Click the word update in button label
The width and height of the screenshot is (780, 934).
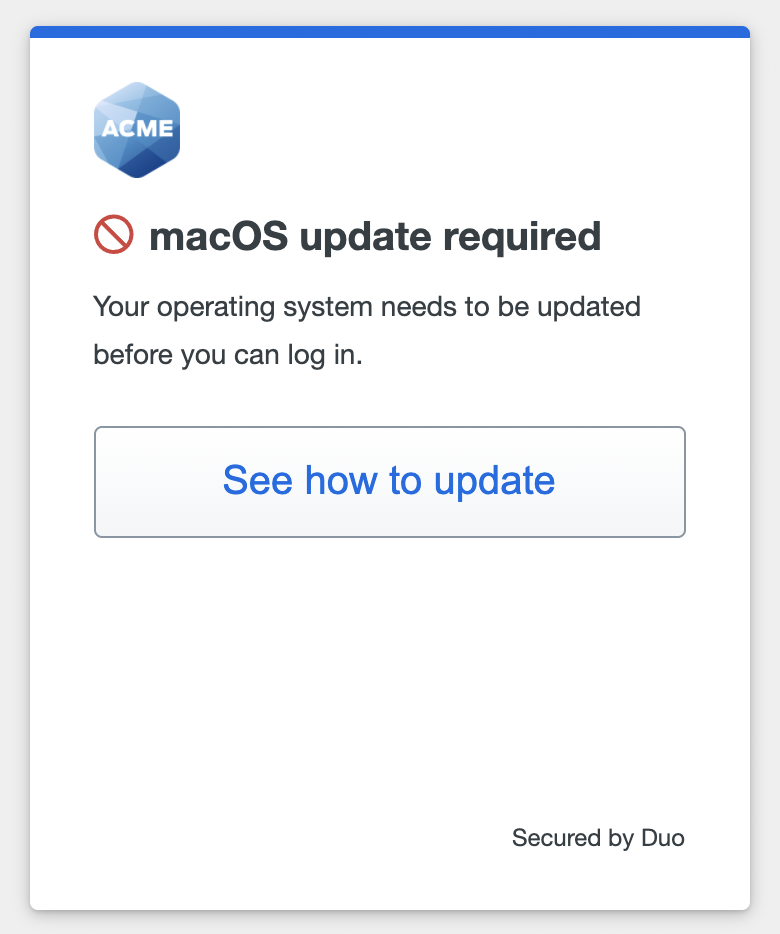pyautogui.click(x=494, y=481)
